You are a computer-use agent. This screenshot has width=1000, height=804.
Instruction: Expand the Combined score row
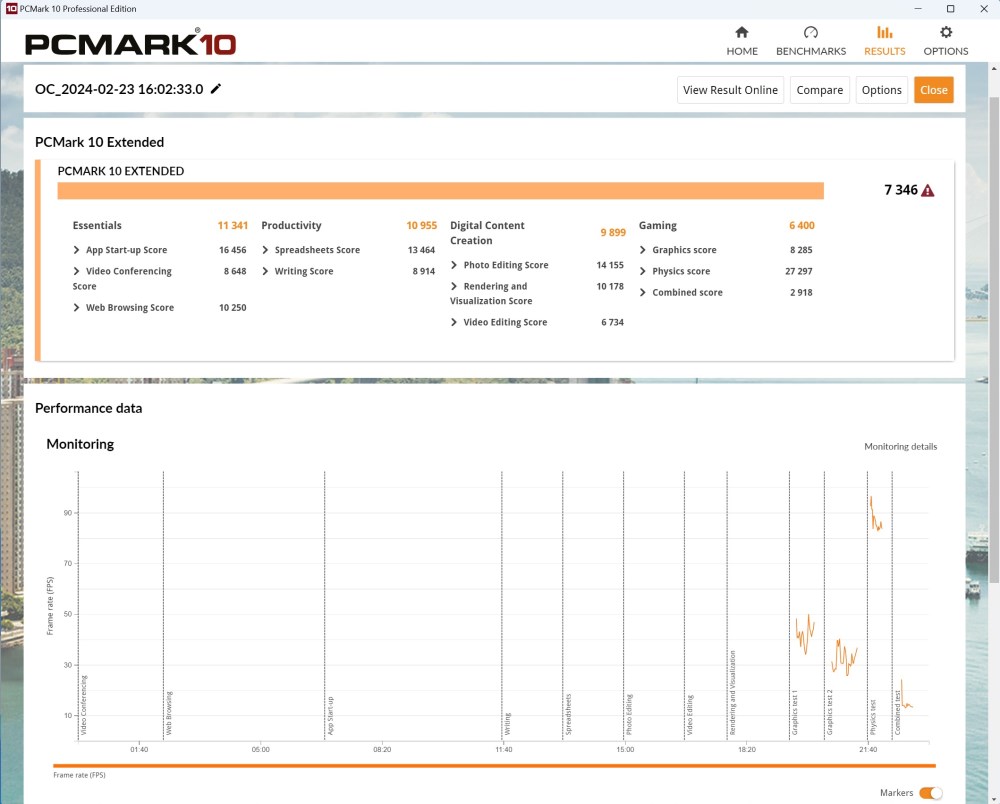pos(643,292)
